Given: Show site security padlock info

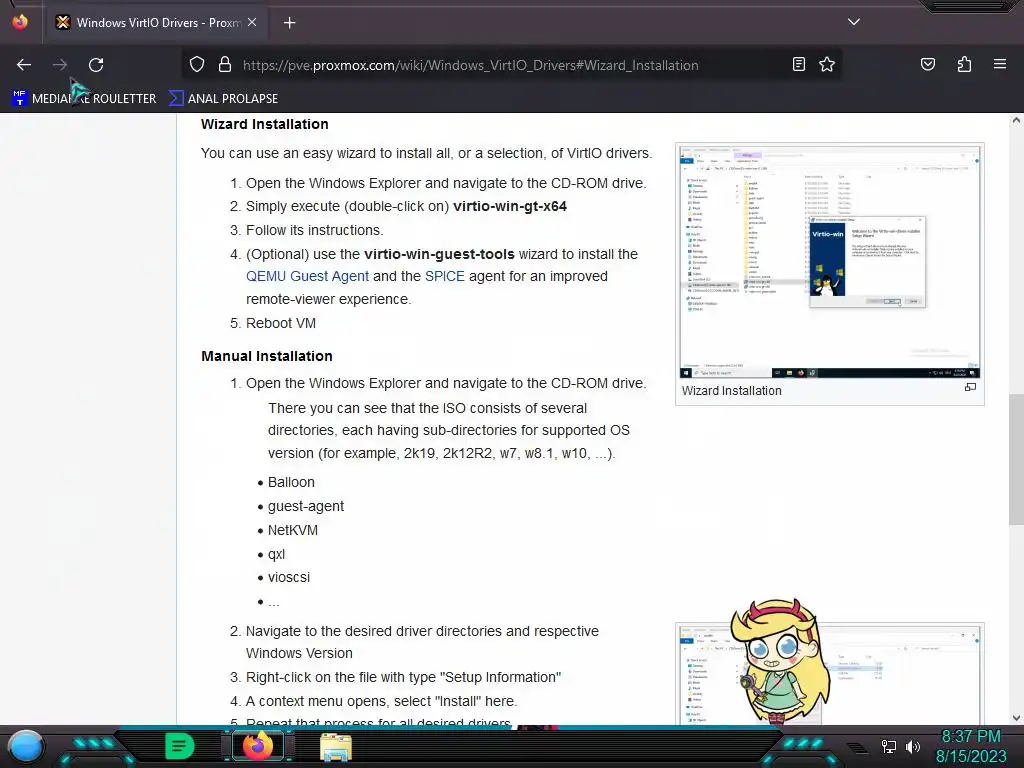Looking at the screenshot, I should click(x=225, y=65).
